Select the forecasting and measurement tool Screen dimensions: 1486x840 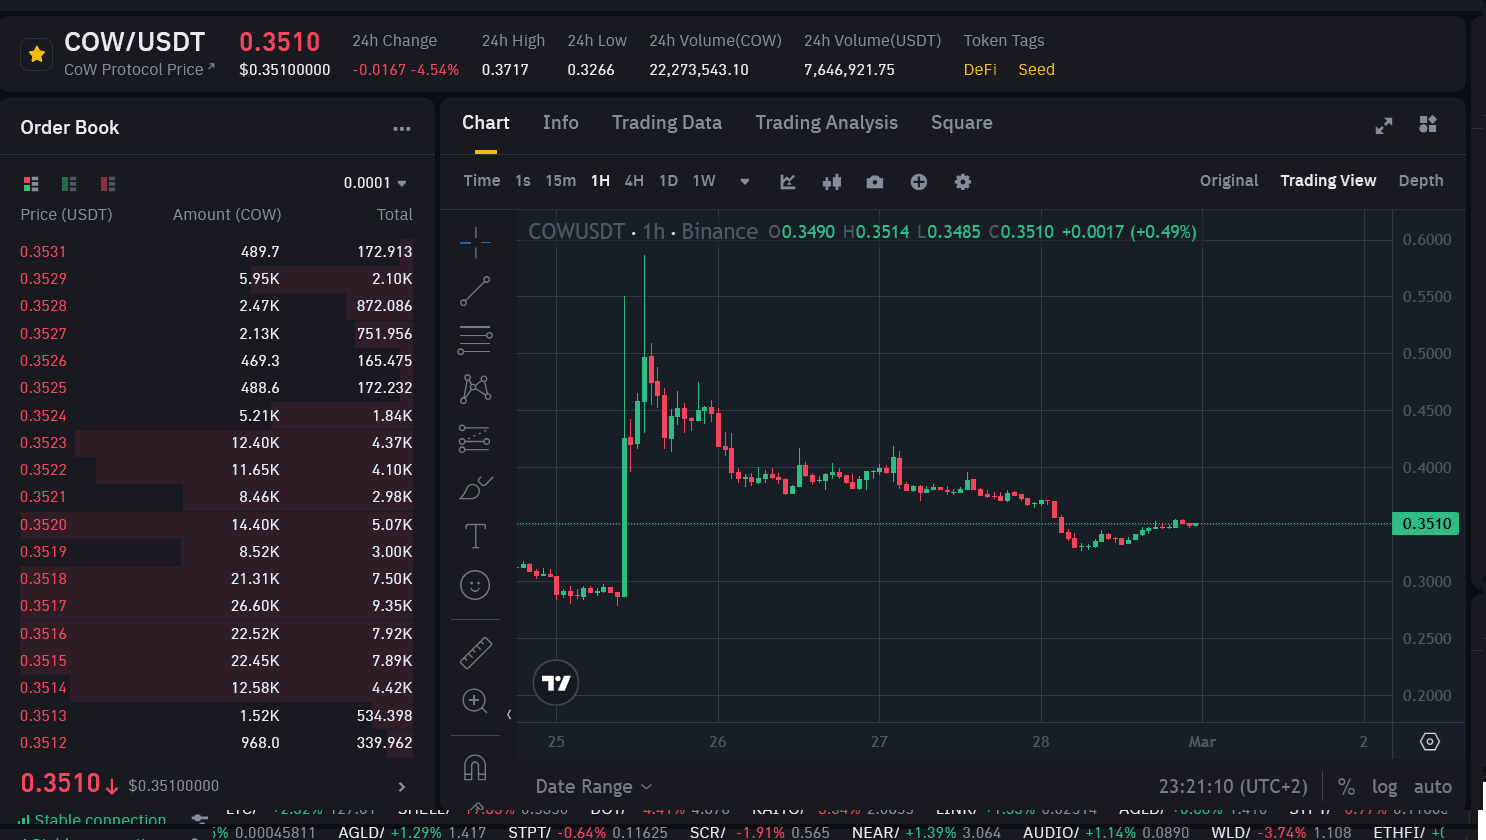point(475,438)
